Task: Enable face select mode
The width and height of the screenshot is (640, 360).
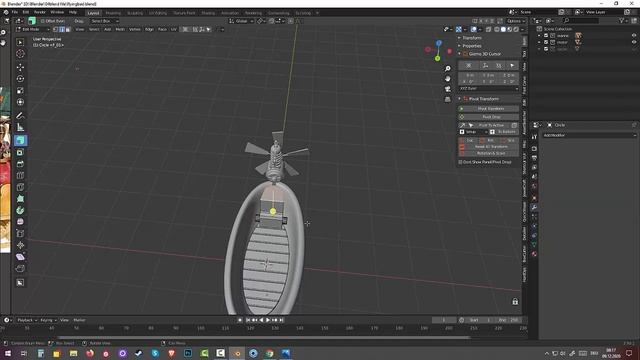Action: (x=68, y=29)
